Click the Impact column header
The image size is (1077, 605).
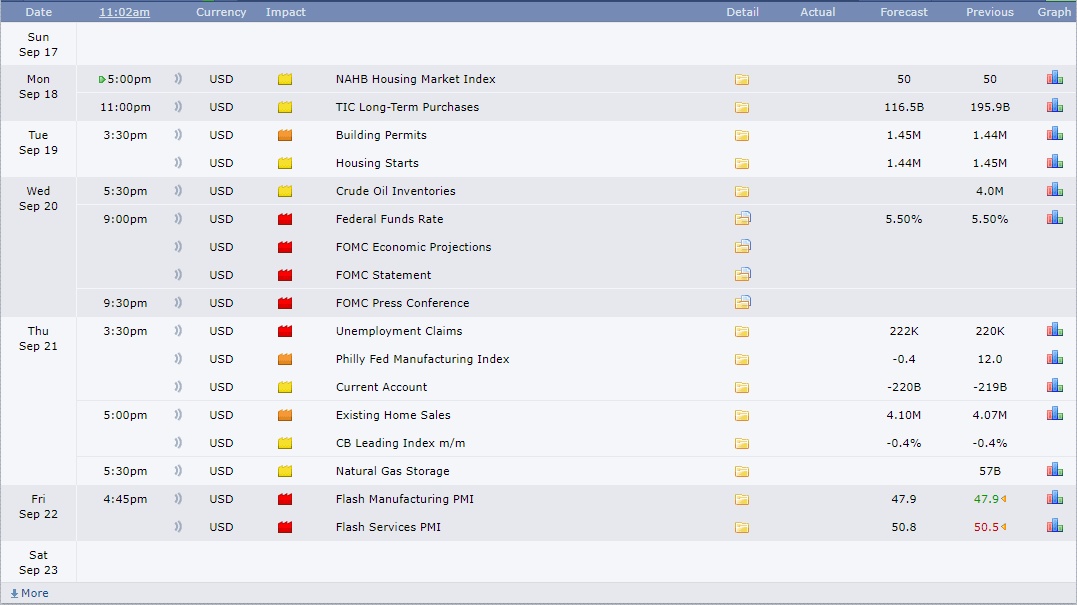coord(286,12)
